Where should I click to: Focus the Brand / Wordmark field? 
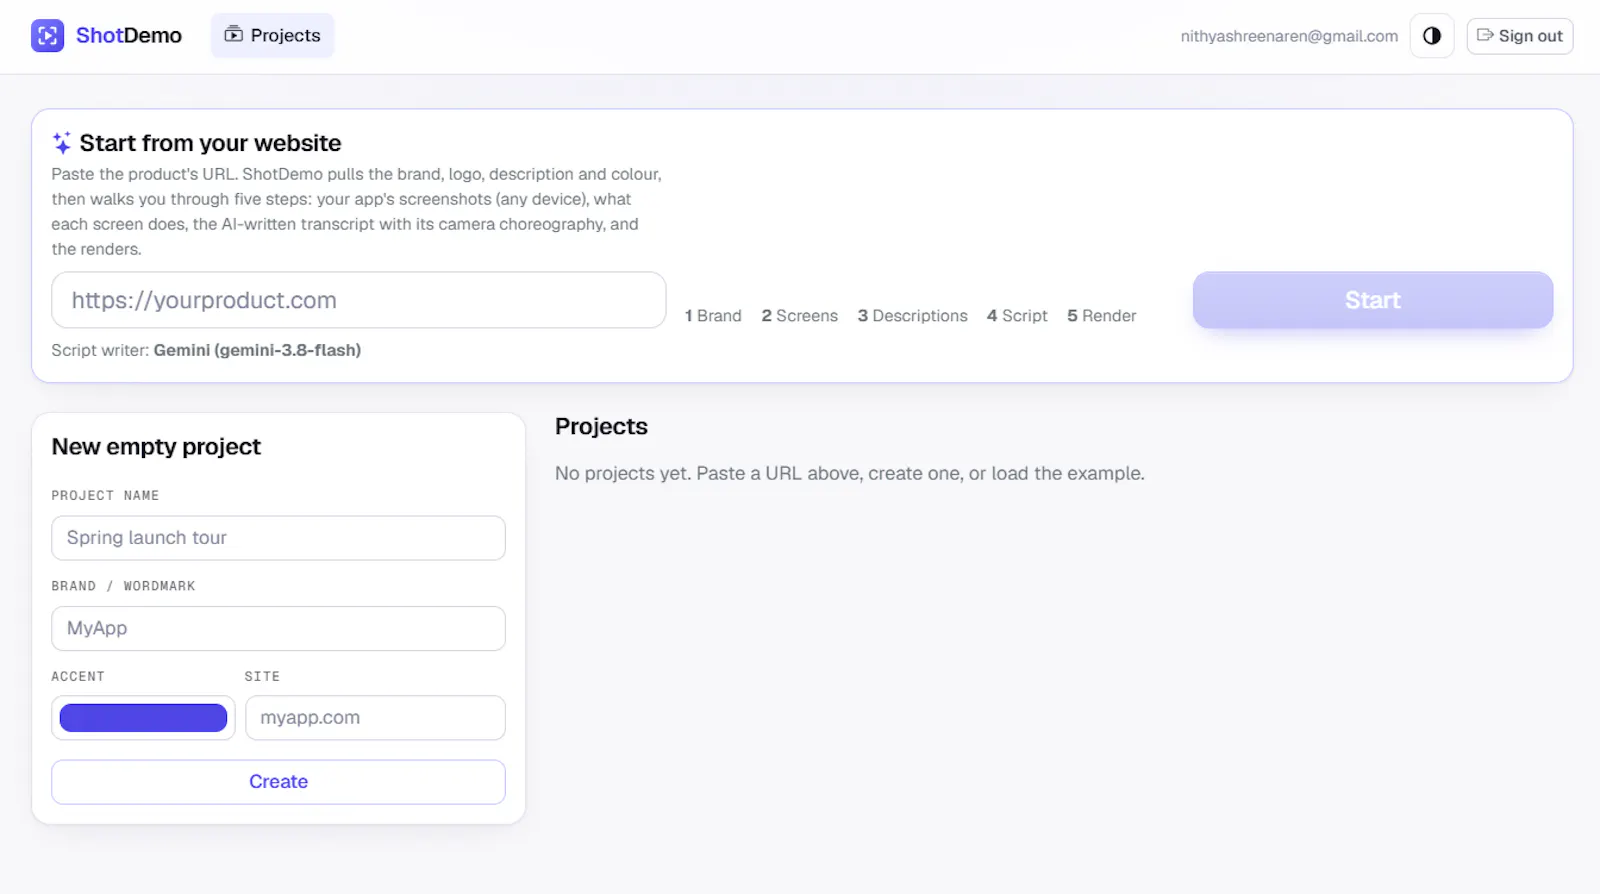[278, 628]
